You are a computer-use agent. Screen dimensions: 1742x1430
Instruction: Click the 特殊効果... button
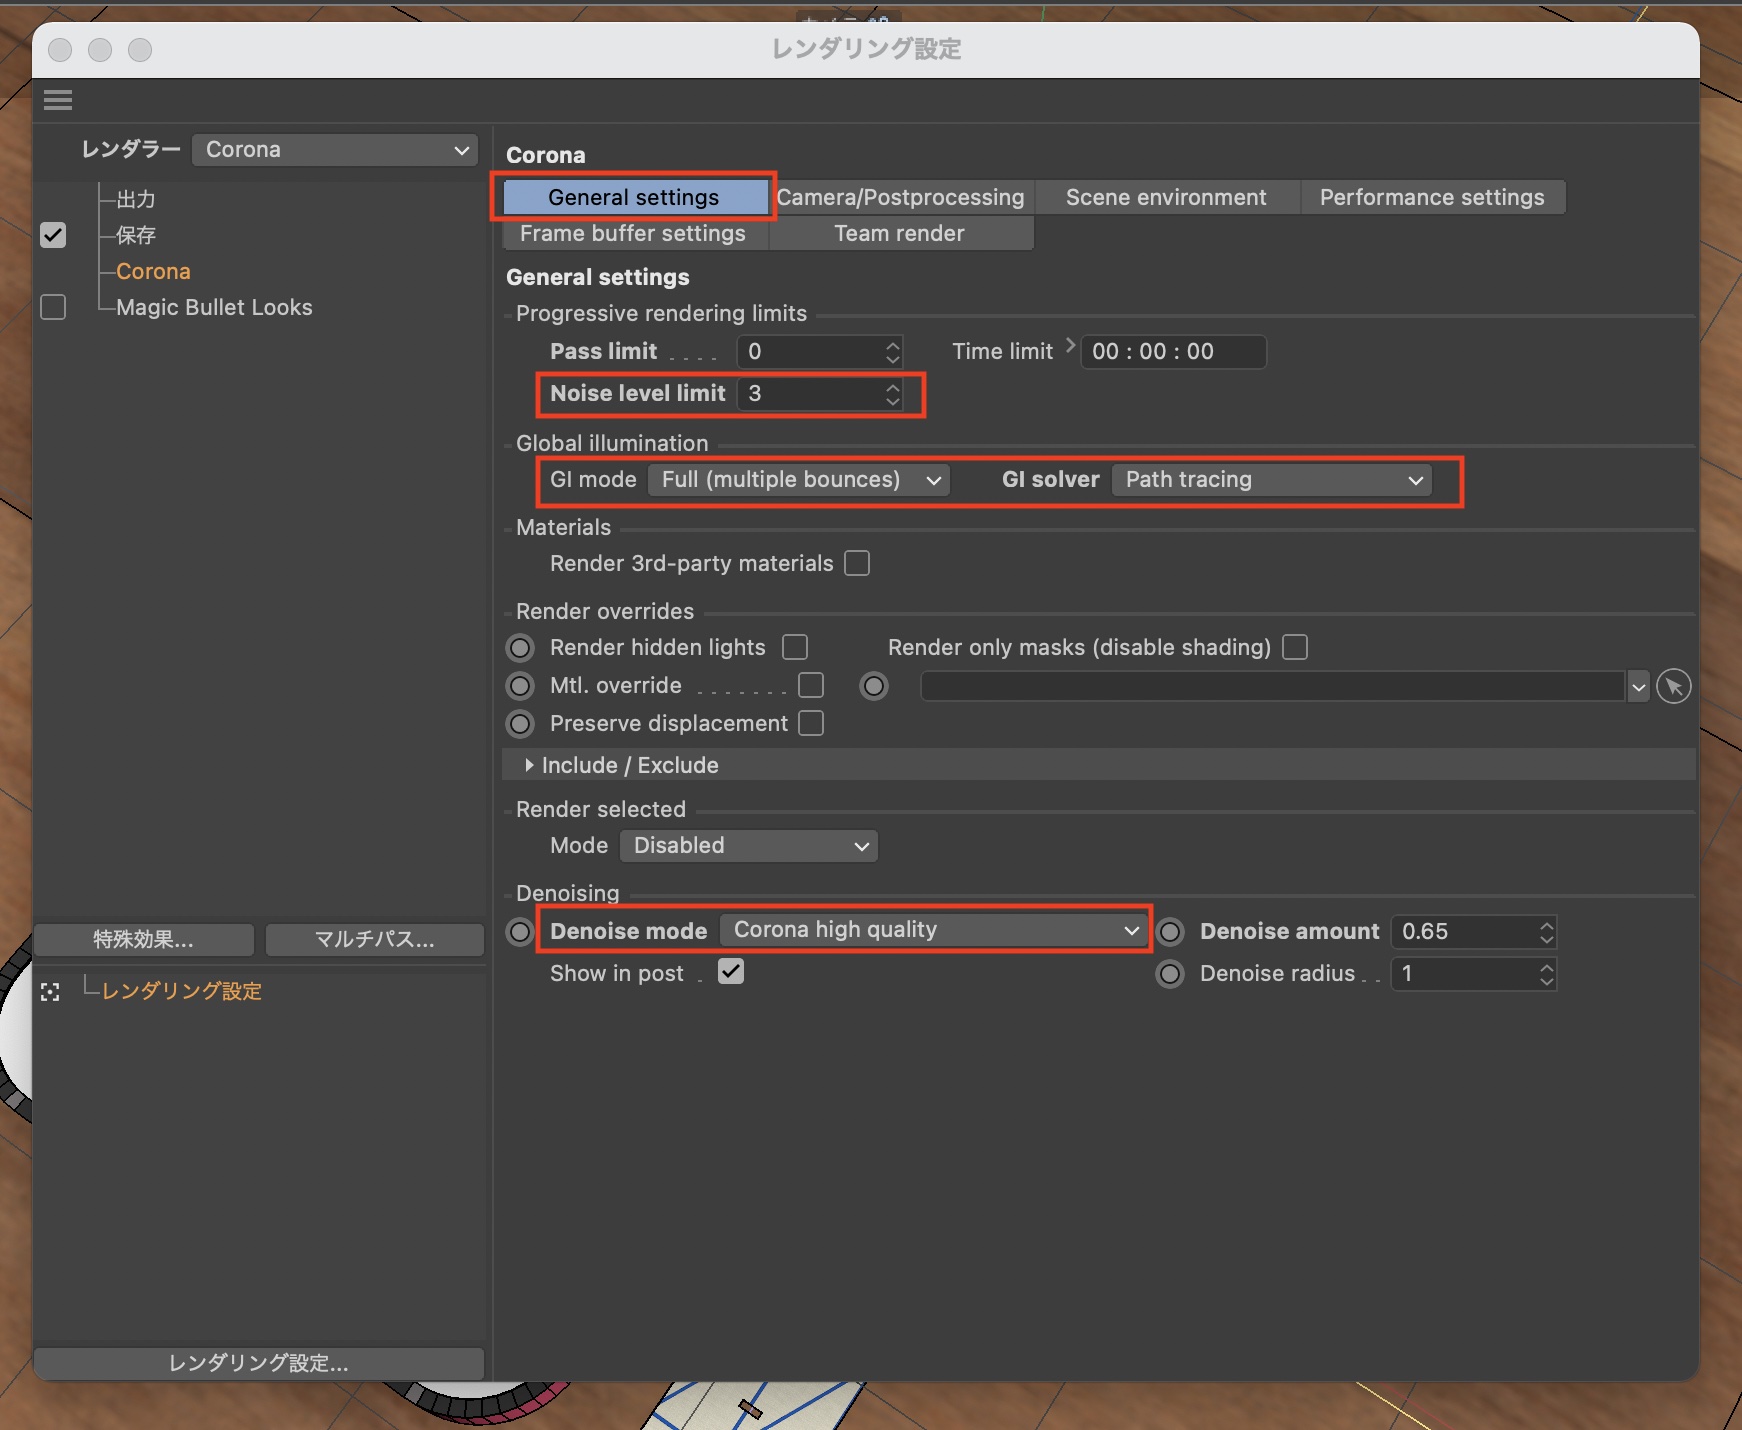click(143, 940)
